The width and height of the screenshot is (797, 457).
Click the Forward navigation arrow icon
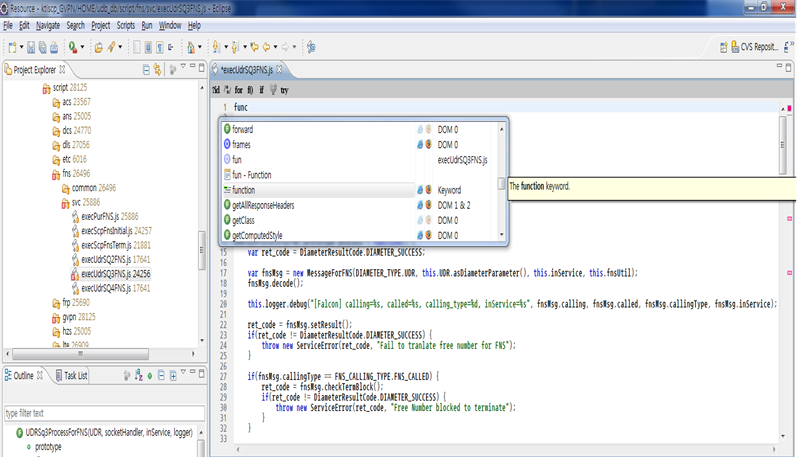pyautogui.click(x=285, y=47)
